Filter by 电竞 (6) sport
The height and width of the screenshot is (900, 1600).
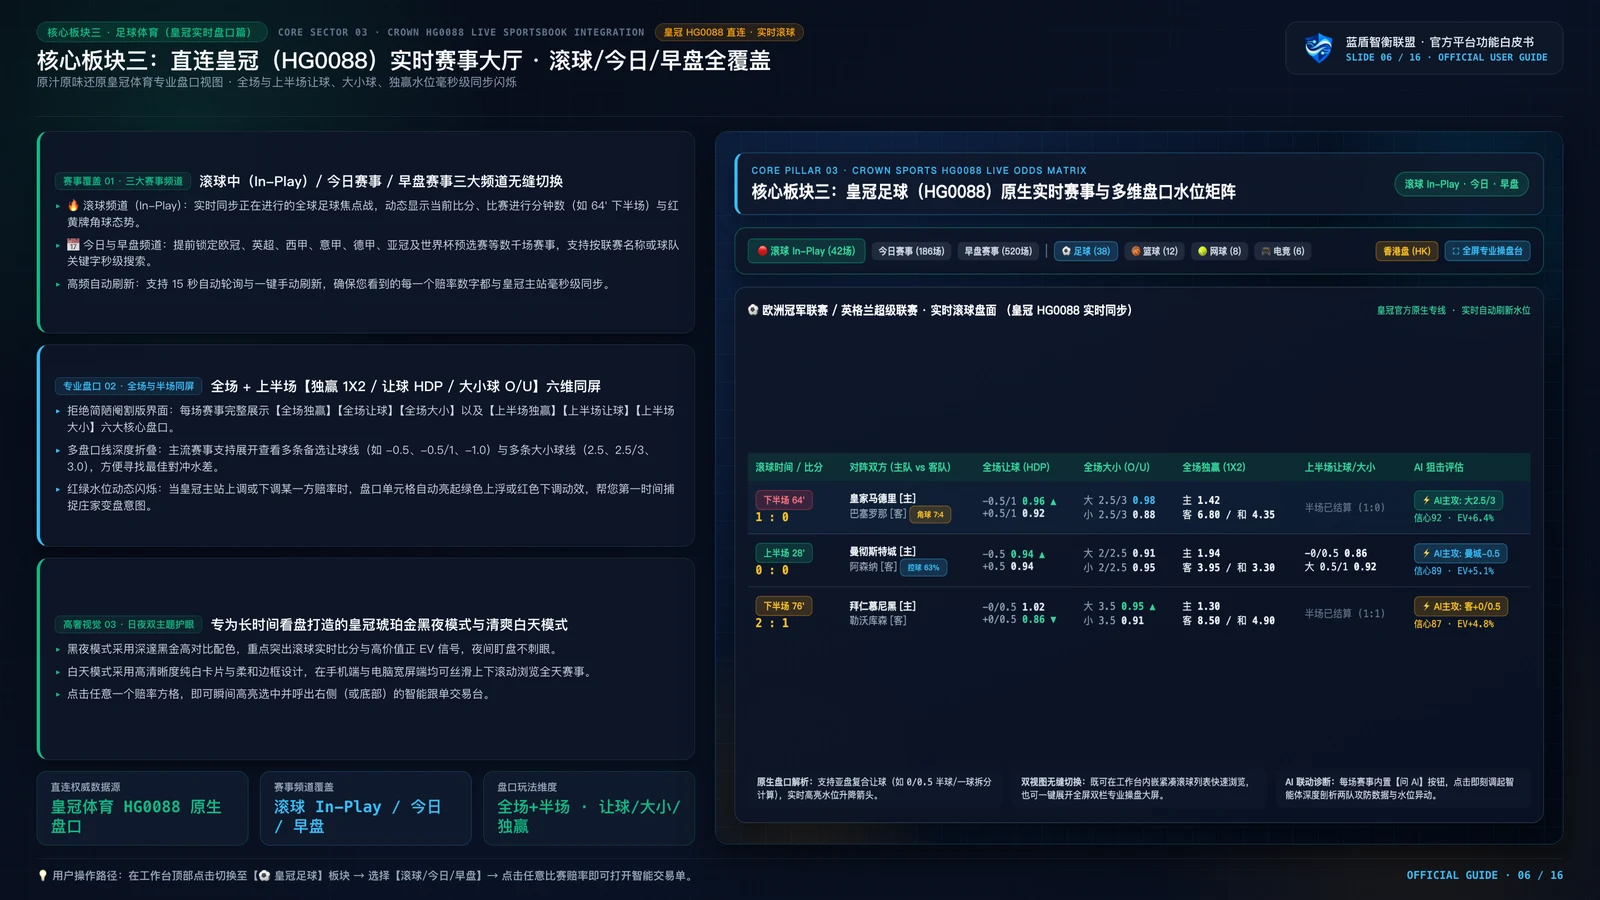(1282, 251)
